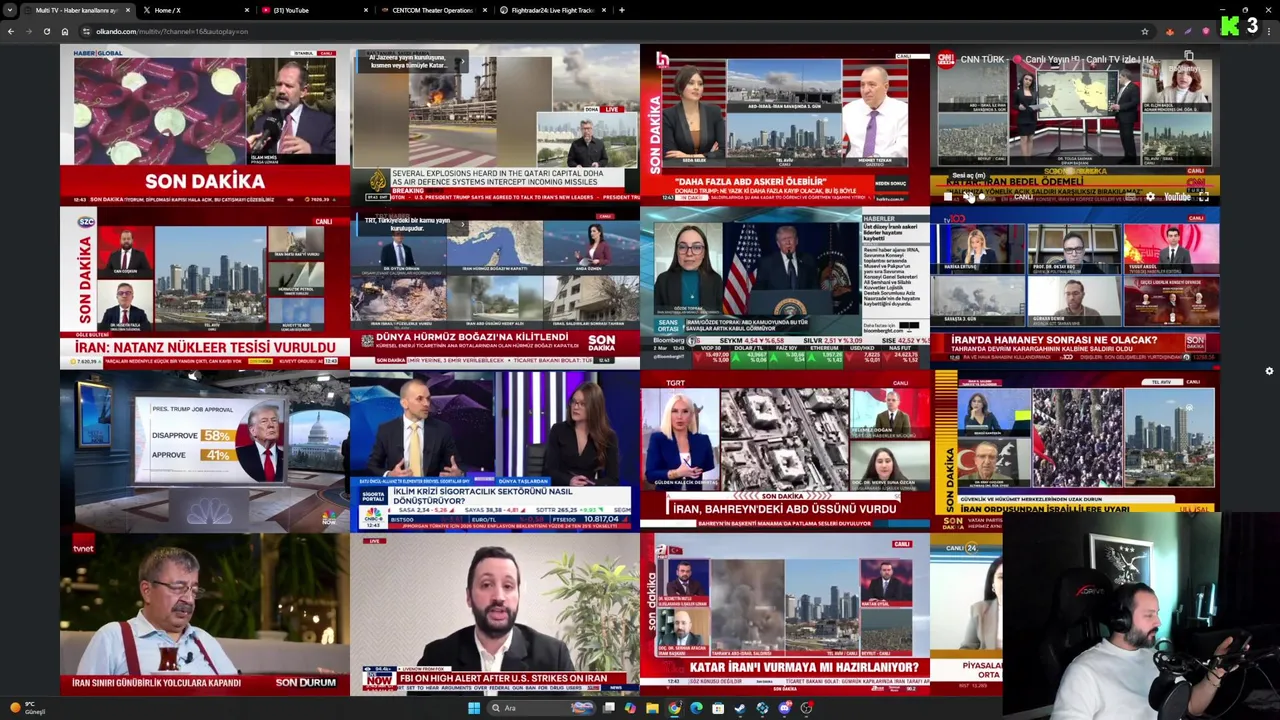
Task: Open the purple feather browser extension
Action: 1188,31
